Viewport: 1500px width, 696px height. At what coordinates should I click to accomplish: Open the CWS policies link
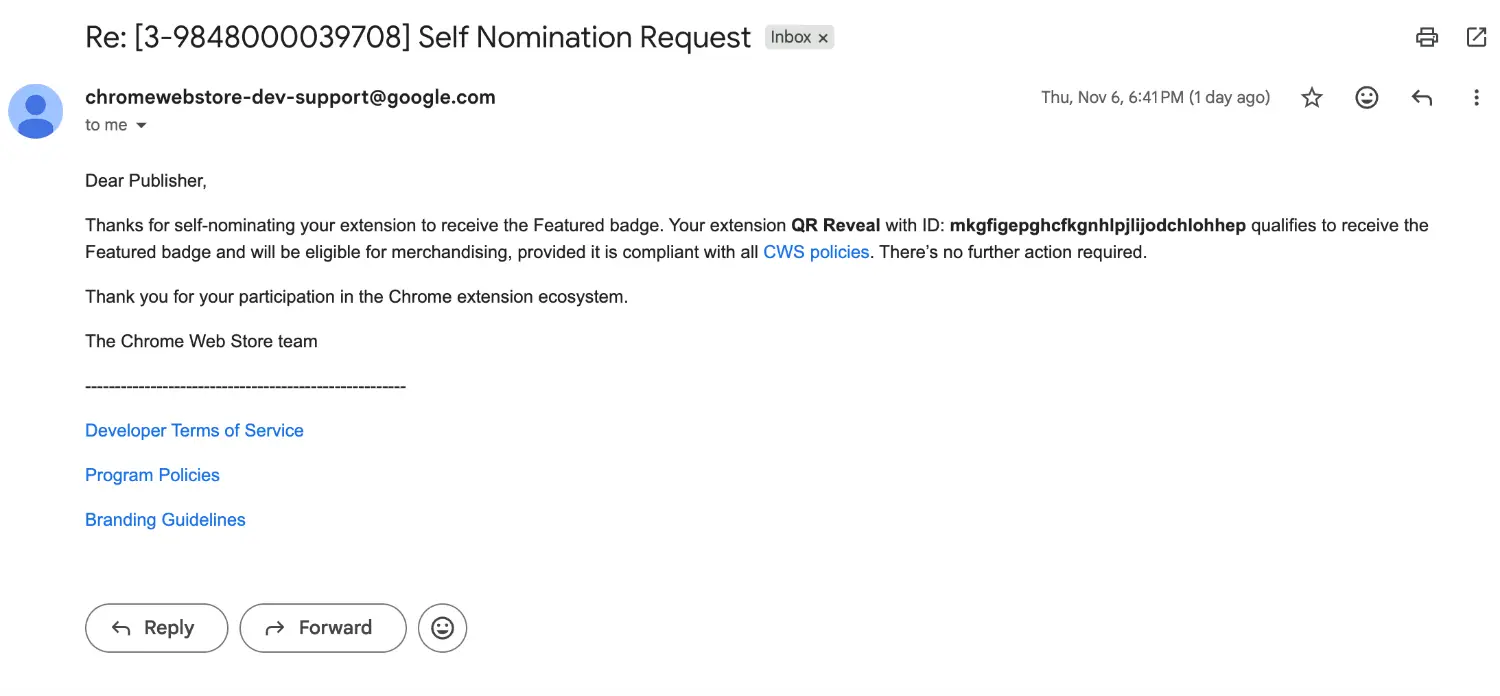tap(816, 252)
